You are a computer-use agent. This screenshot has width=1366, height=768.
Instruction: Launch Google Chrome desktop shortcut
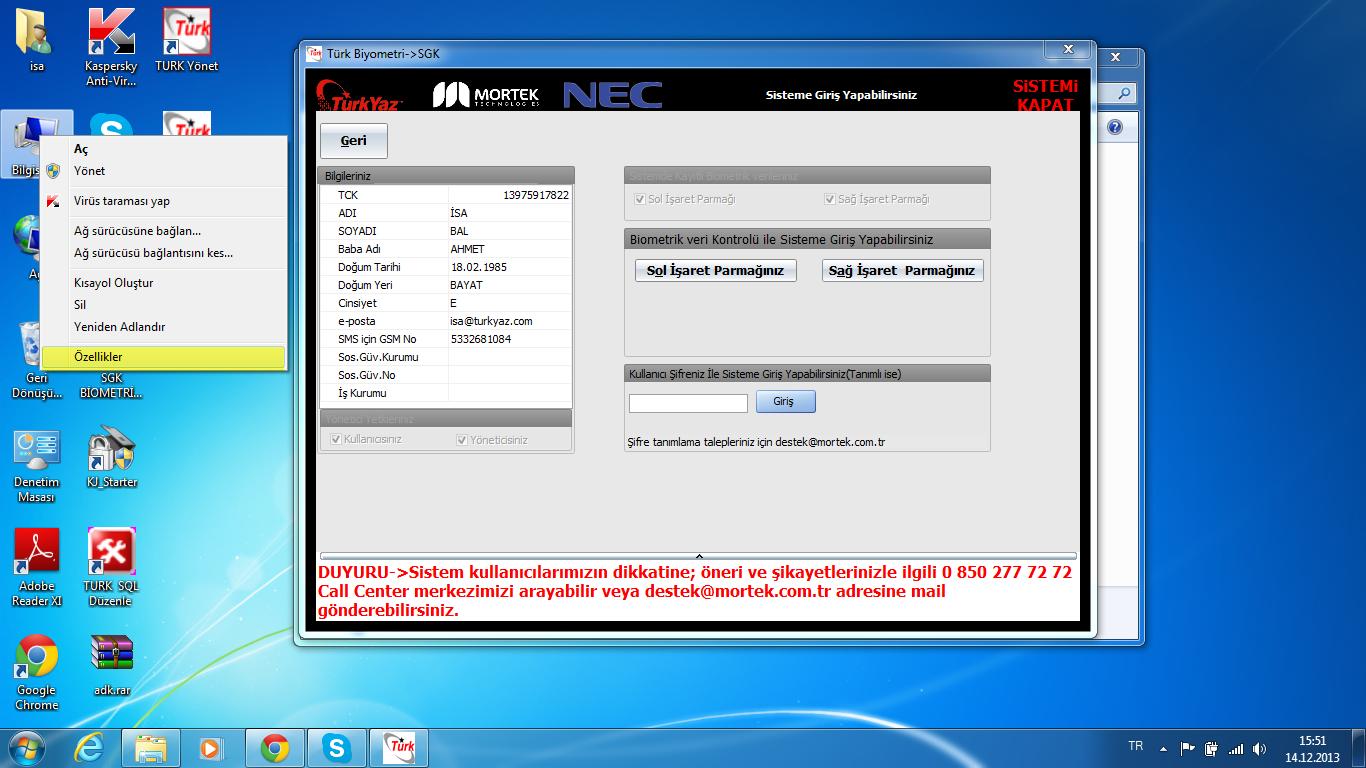[x=36, y=672]
